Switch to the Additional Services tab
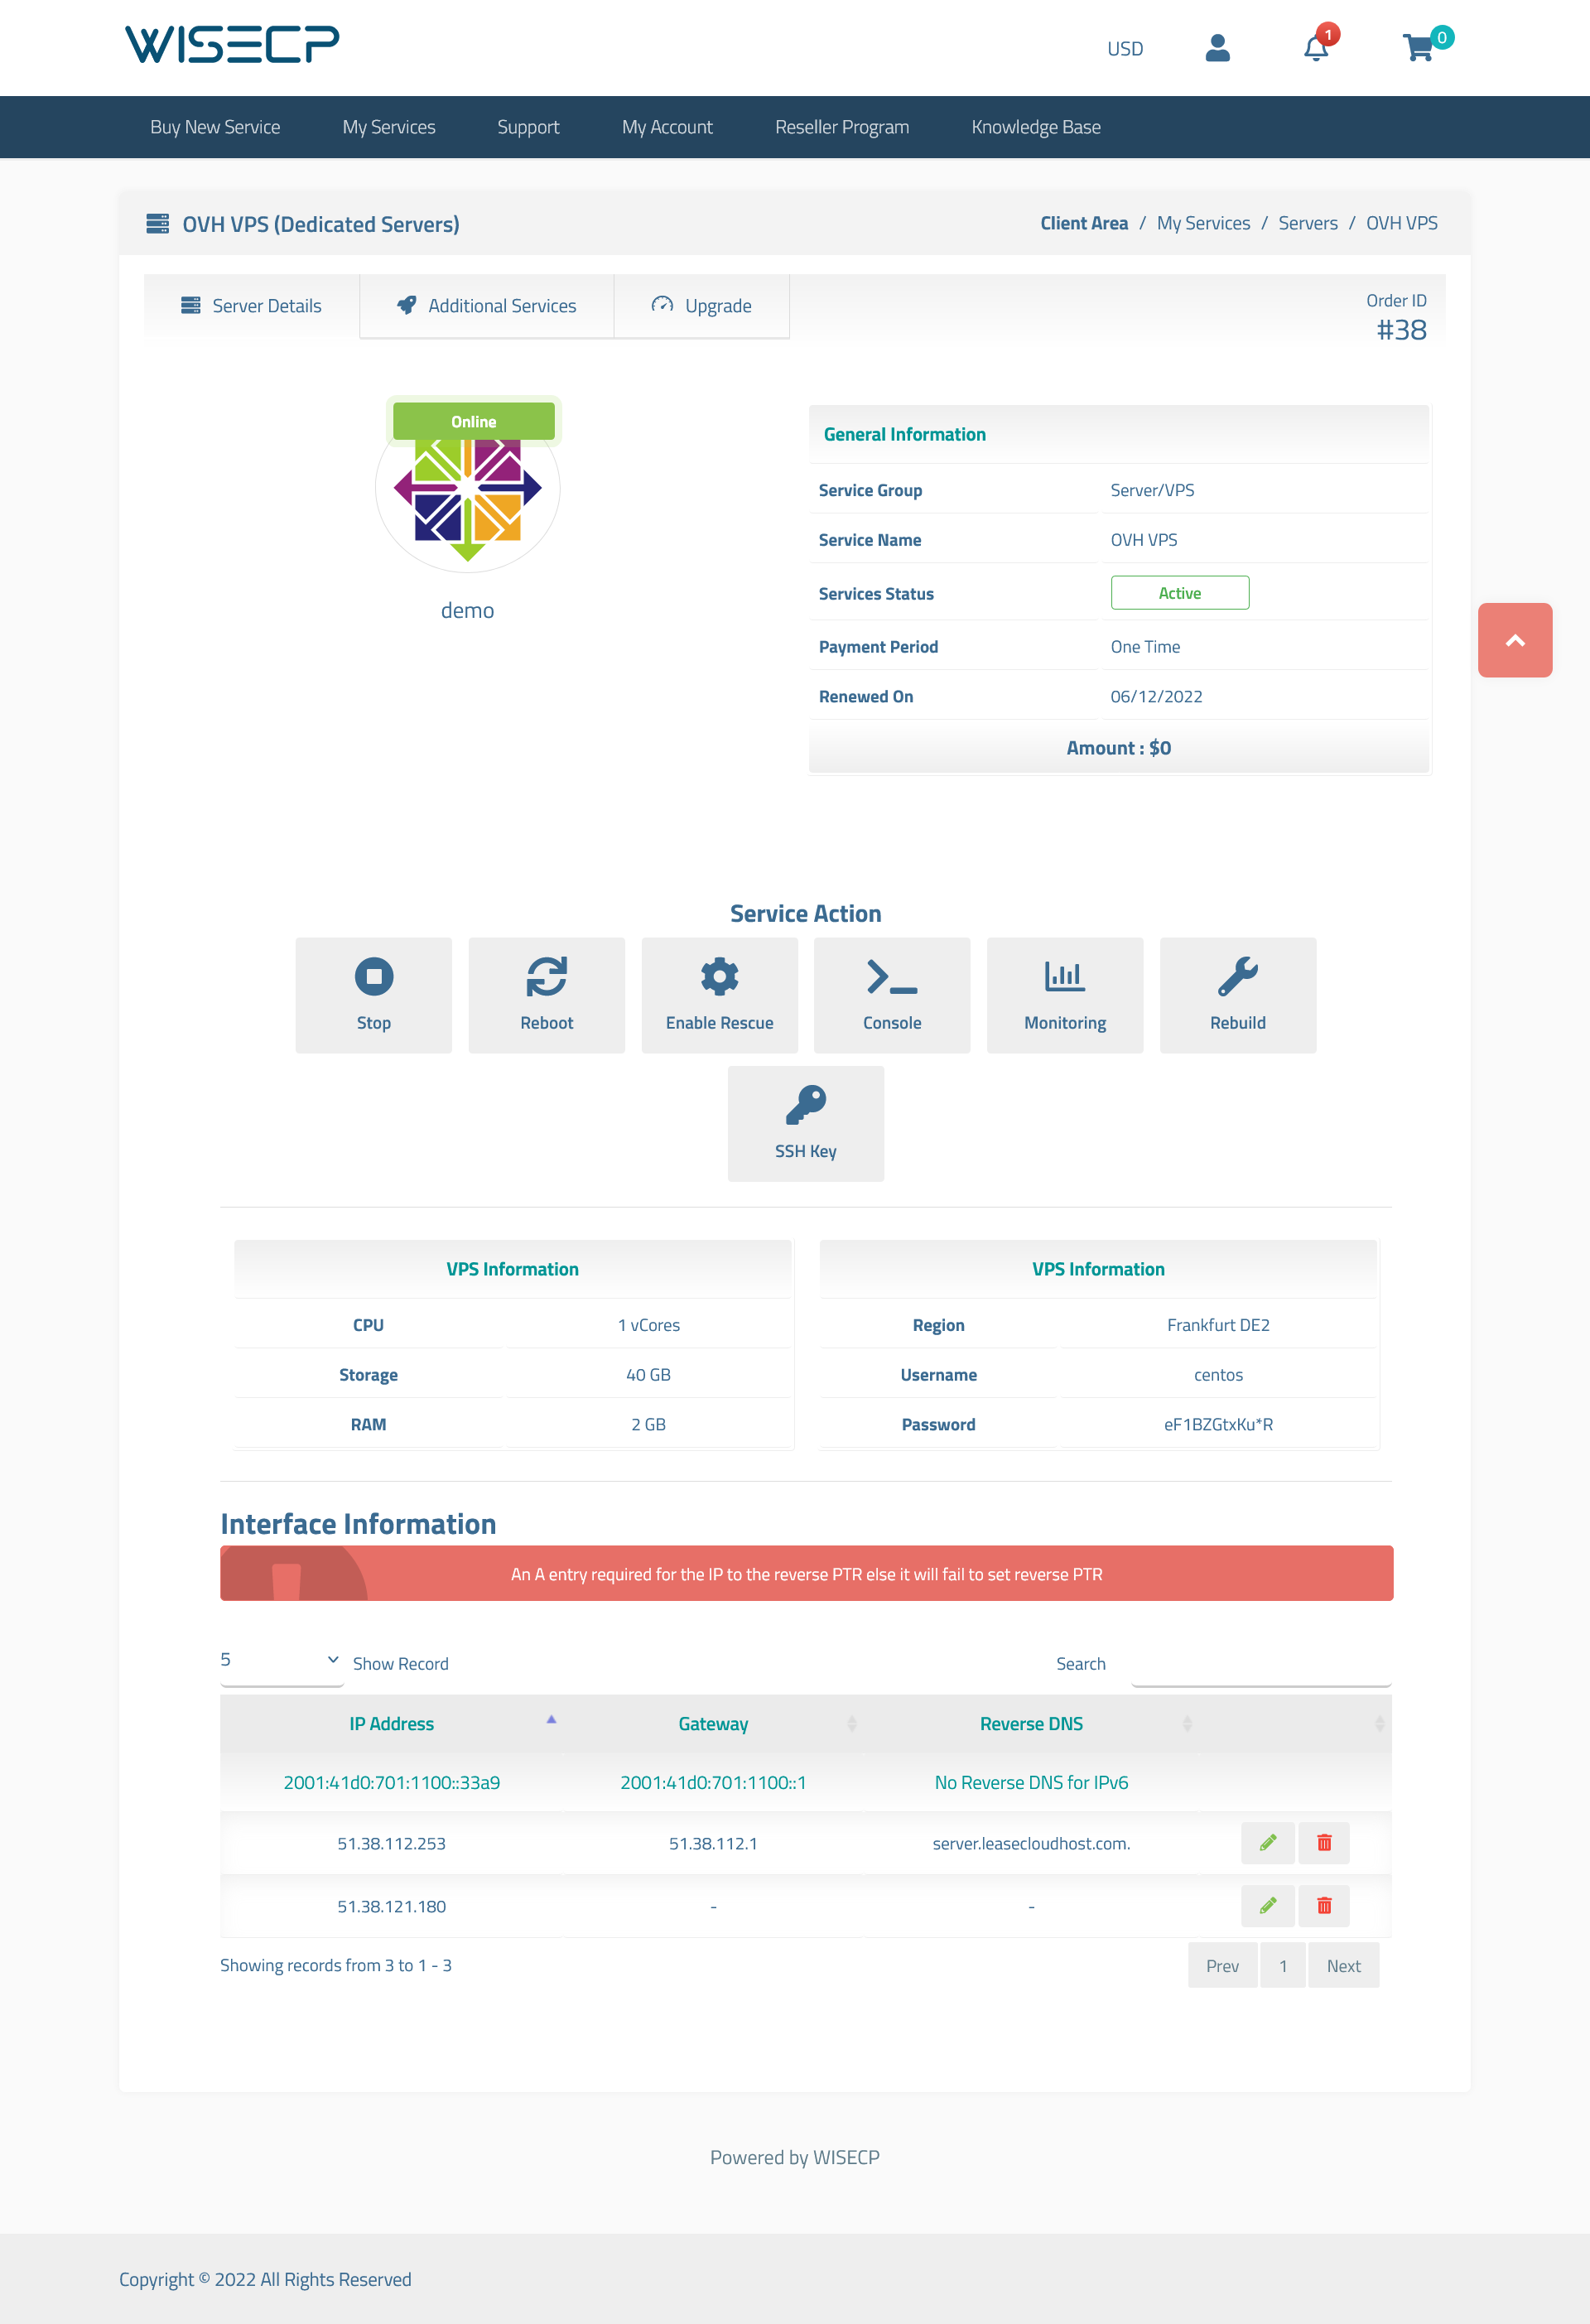The image size is (1590, 2324). [486, 306]
